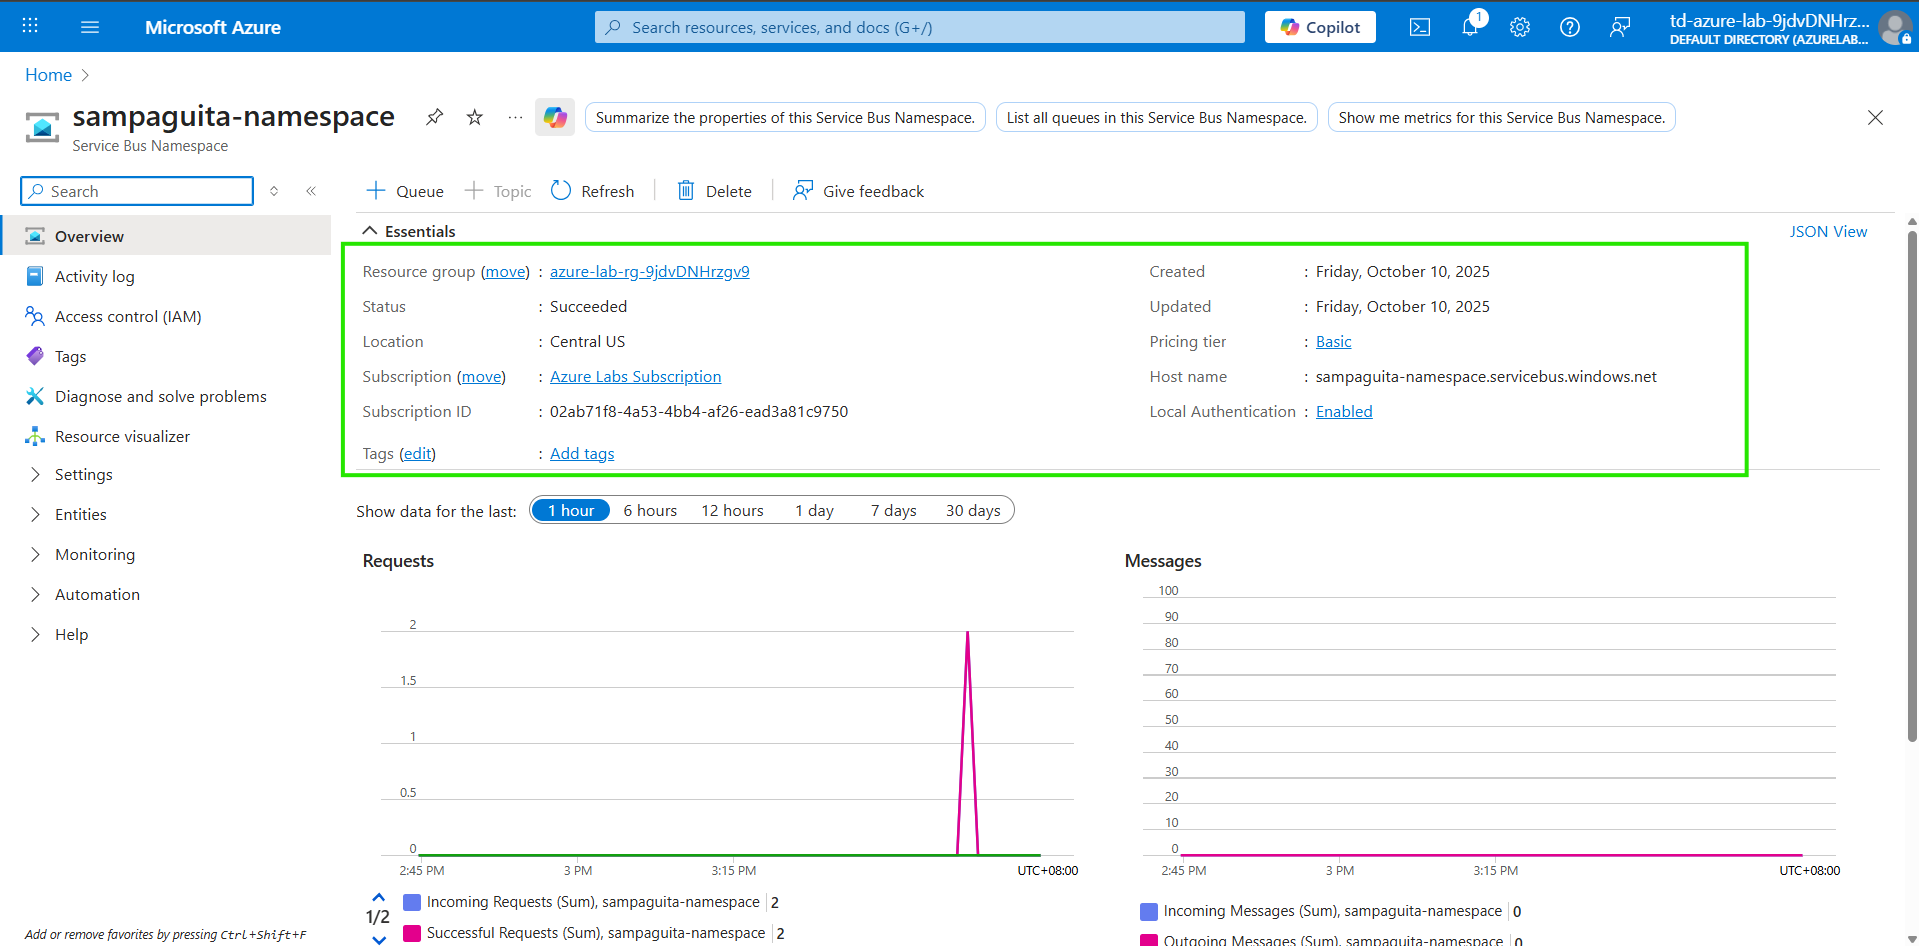The image size is (1919, 946).
Task: Open Access control (IAM) page
Action: tap(128, 316)
